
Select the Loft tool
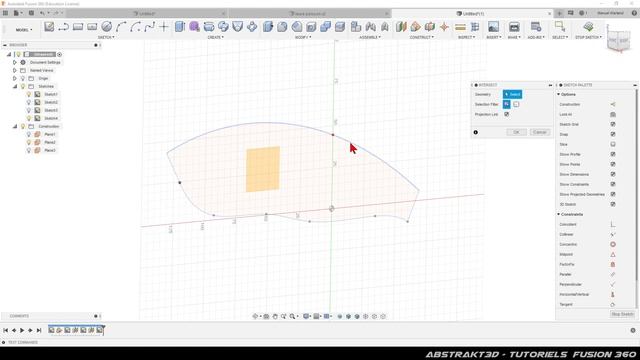pos(238,27)
